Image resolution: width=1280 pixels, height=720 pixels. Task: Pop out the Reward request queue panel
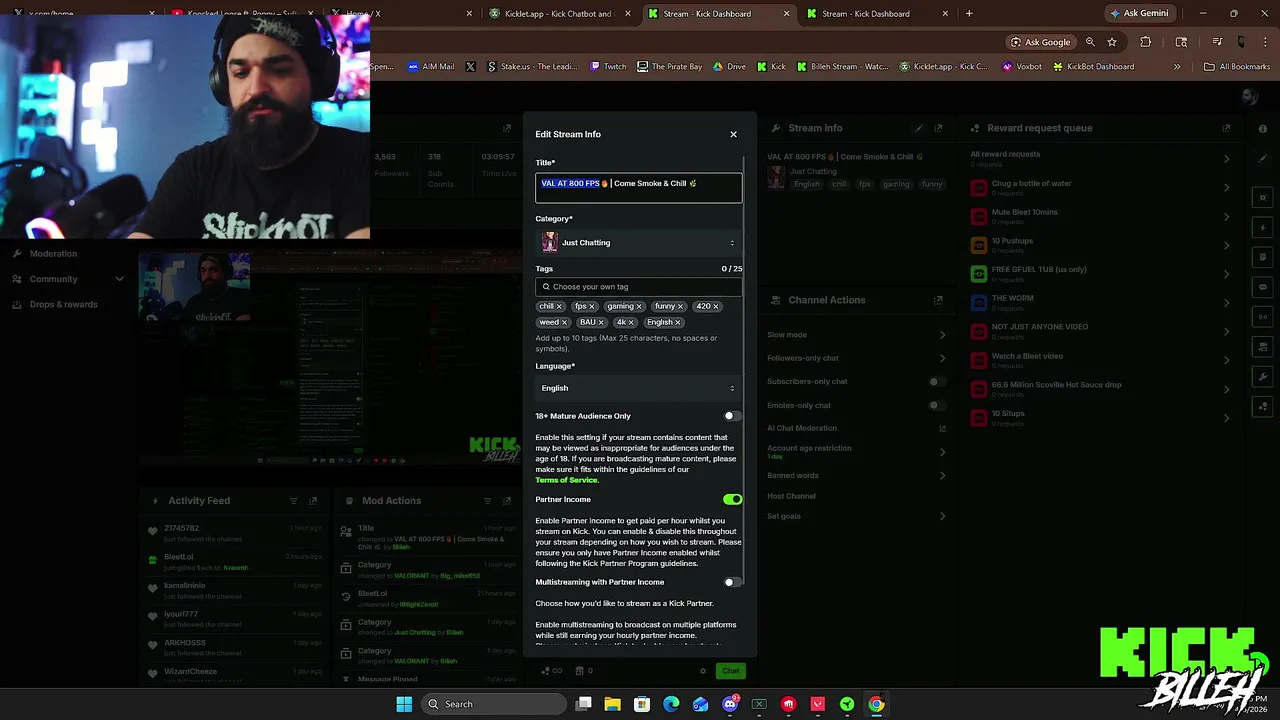tap(1226, 128)
